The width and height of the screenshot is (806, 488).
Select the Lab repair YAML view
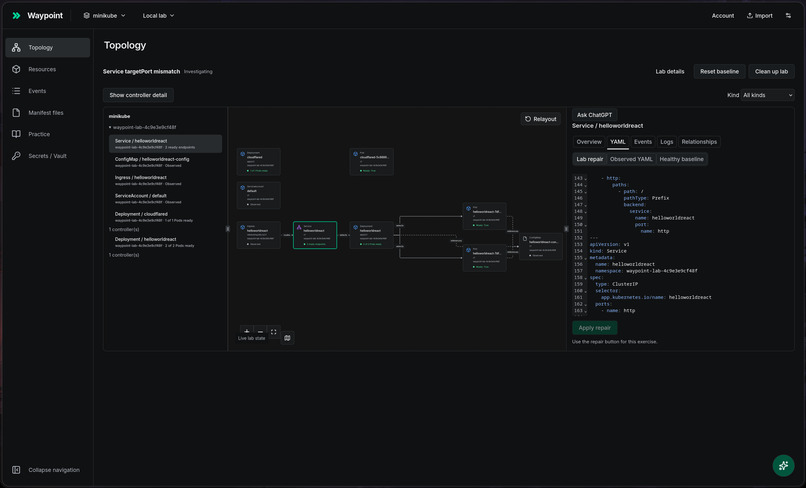[590, 159]
